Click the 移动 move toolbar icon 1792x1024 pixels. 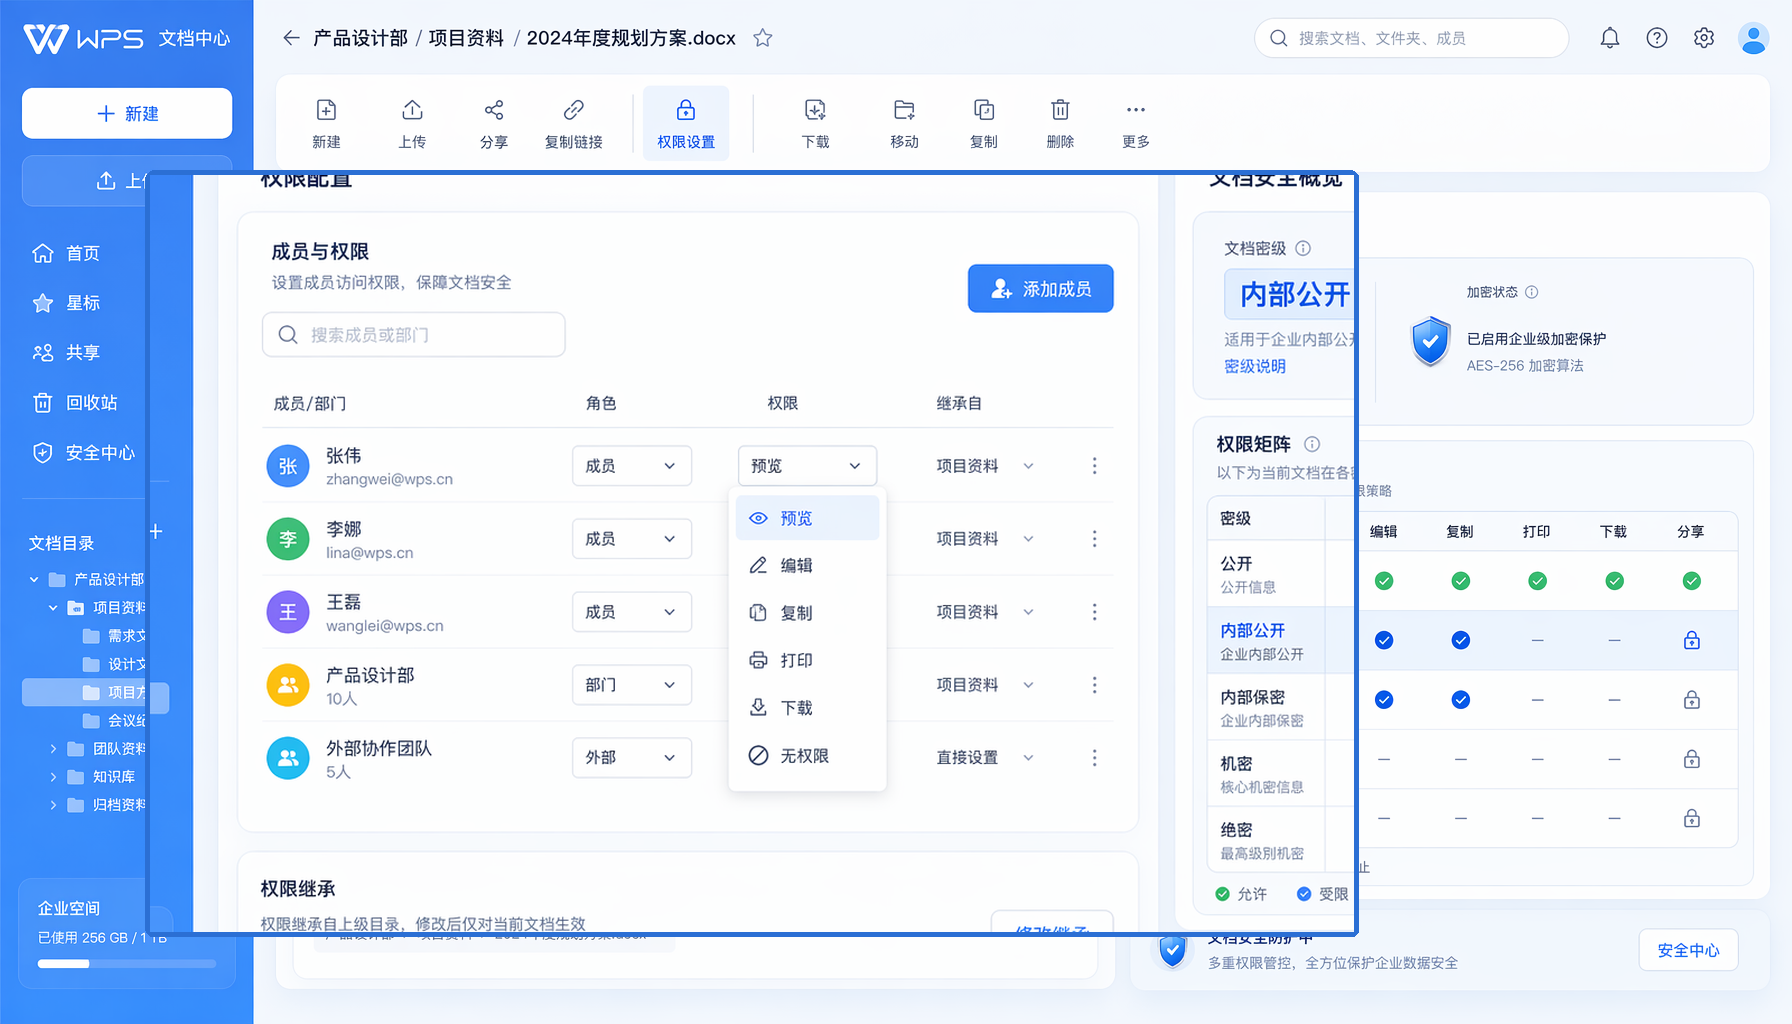point(904,110)
